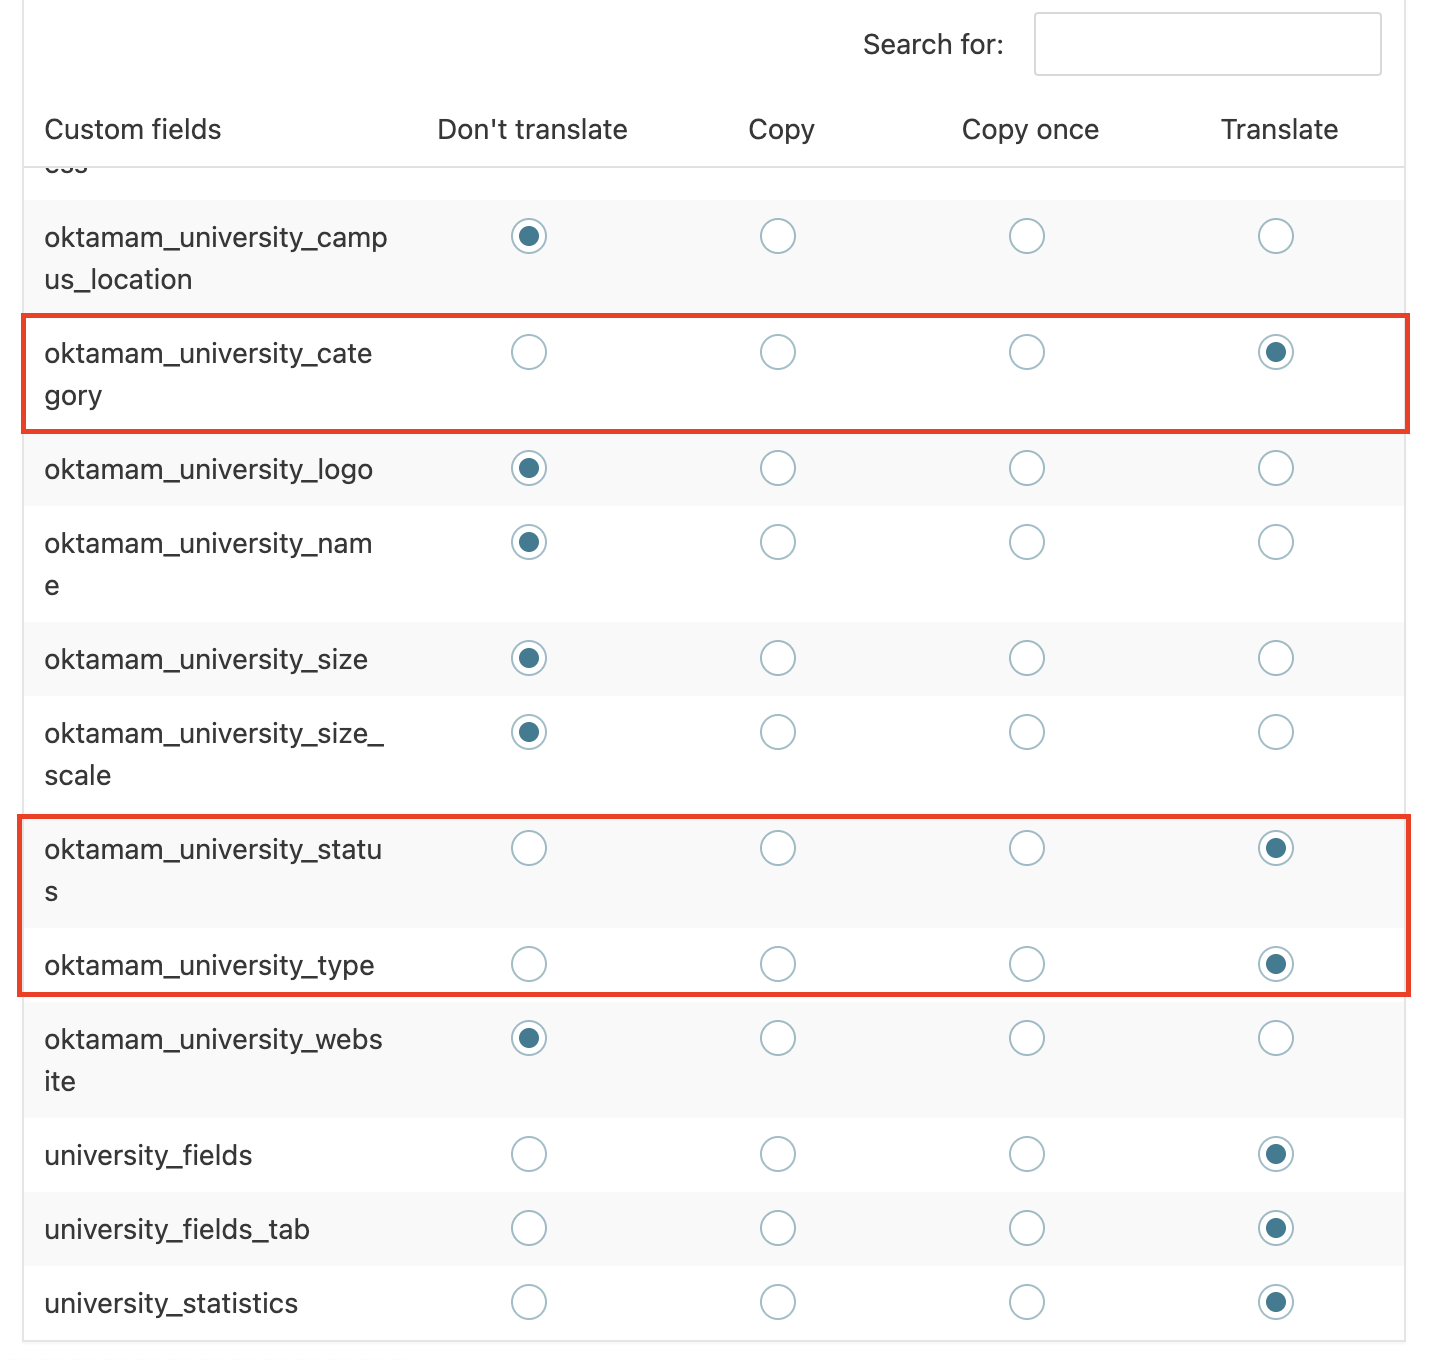Choose Copy for university_fields_tab
The image size is (1450, 1360).
(778, 1229)
